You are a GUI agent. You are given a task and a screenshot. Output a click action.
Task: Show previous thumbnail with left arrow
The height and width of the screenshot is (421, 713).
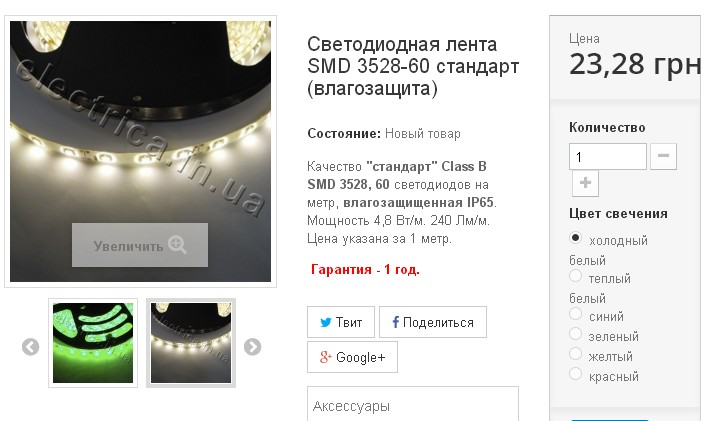[x=30, y=347]
